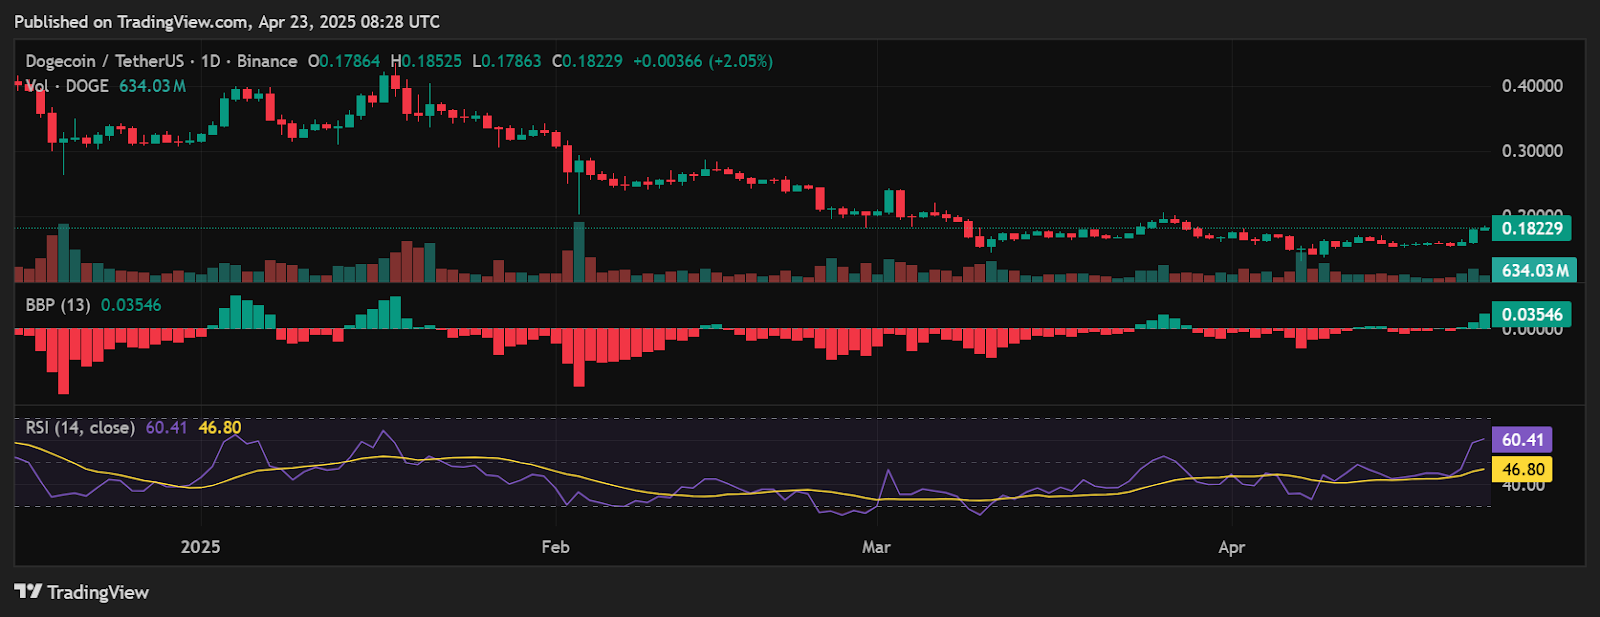1600x617 pixels.
Task: Click the yellow 46.80 RSI average tag
Action: [x=1522, y=469]
